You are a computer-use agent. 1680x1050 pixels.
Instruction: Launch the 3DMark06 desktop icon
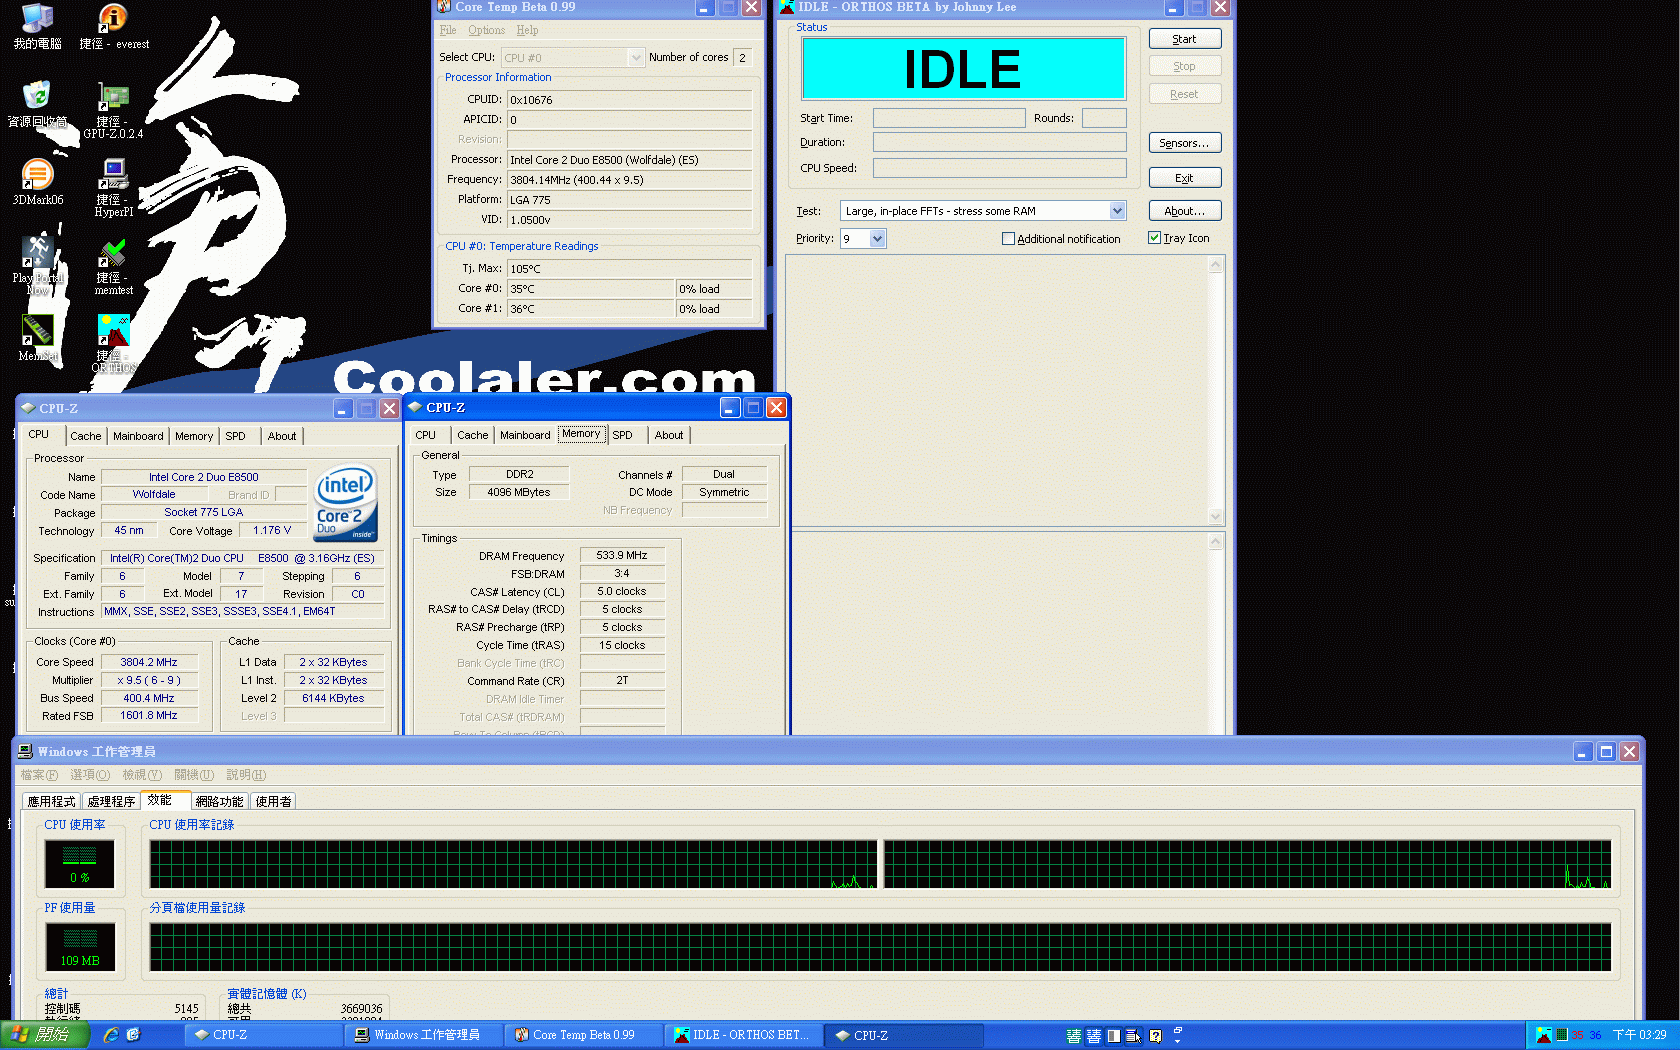(x=37, y=183)
